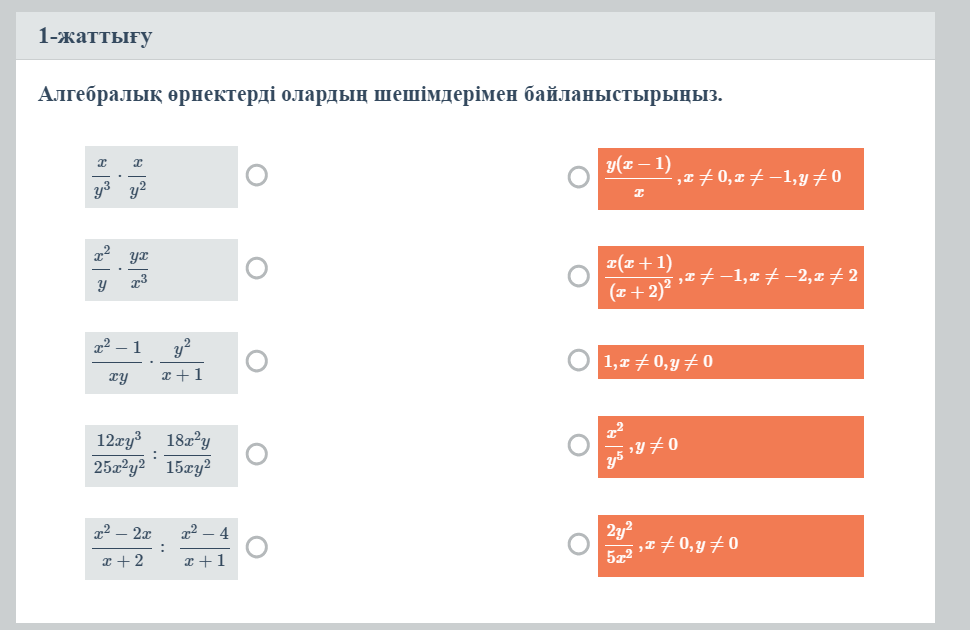
Task: Click the gray 12xy³/25x²y² expression box
Action: (x=161, y=455)
